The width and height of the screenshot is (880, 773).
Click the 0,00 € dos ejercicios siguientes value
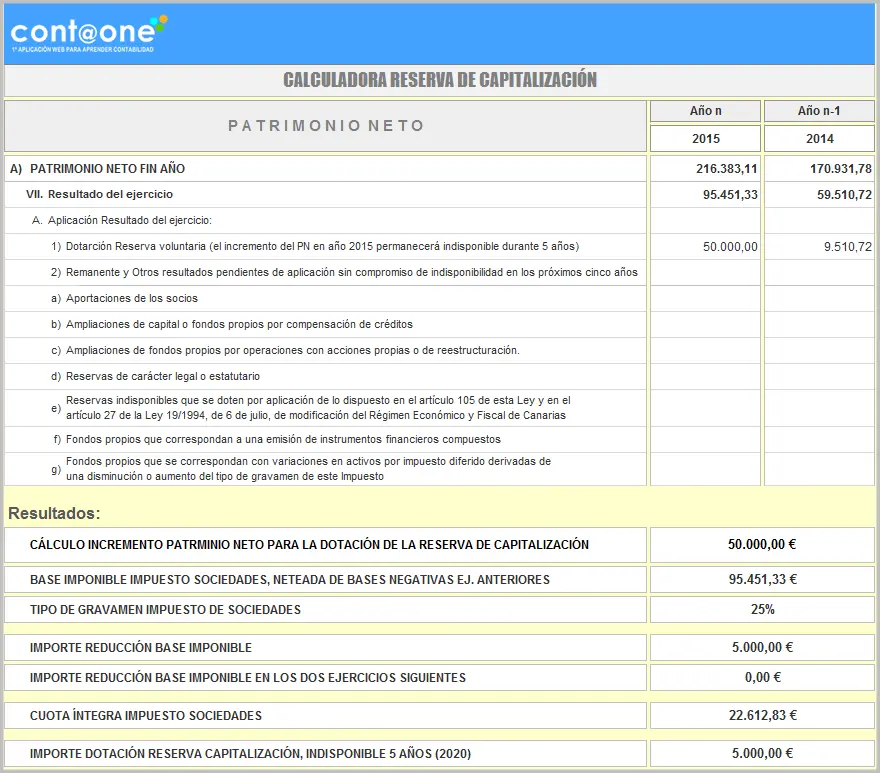click(x=762, y=678)
